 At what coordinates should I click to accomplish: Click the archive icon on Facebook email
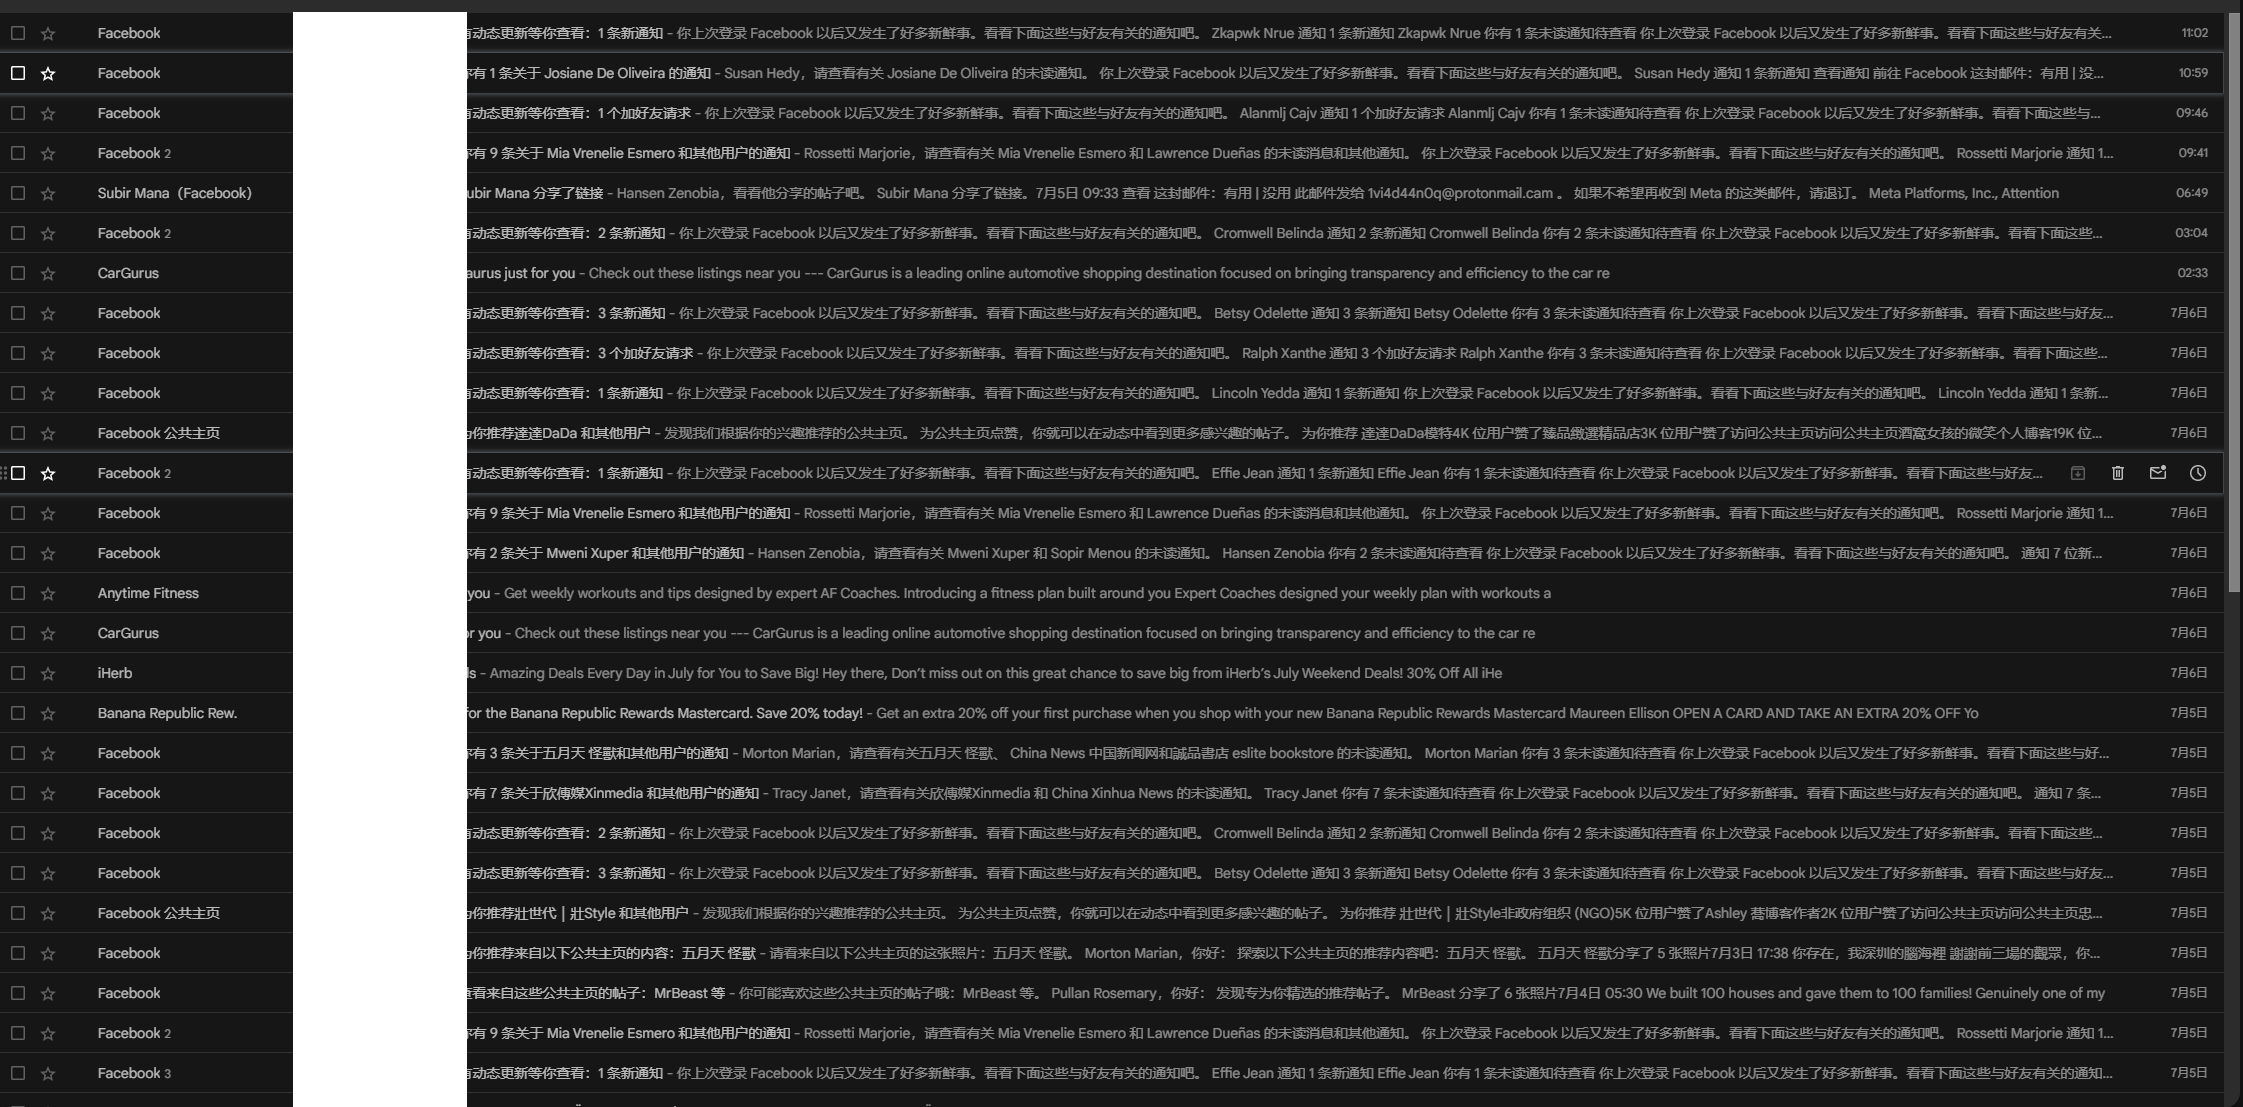coord(2078,472)
